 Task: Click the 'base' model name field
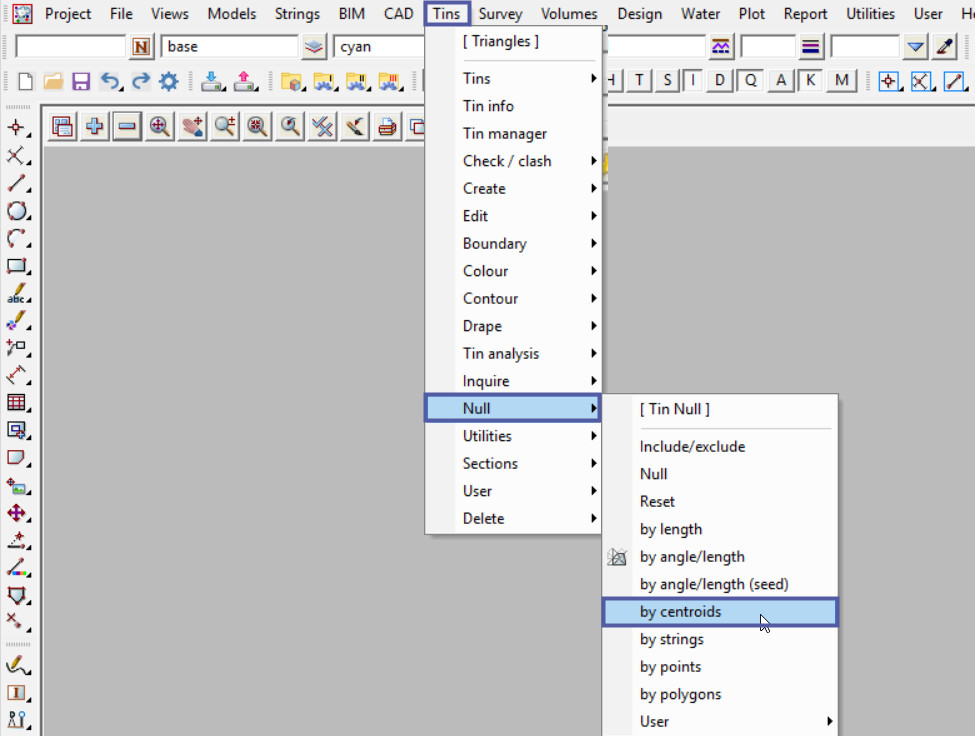229,47
